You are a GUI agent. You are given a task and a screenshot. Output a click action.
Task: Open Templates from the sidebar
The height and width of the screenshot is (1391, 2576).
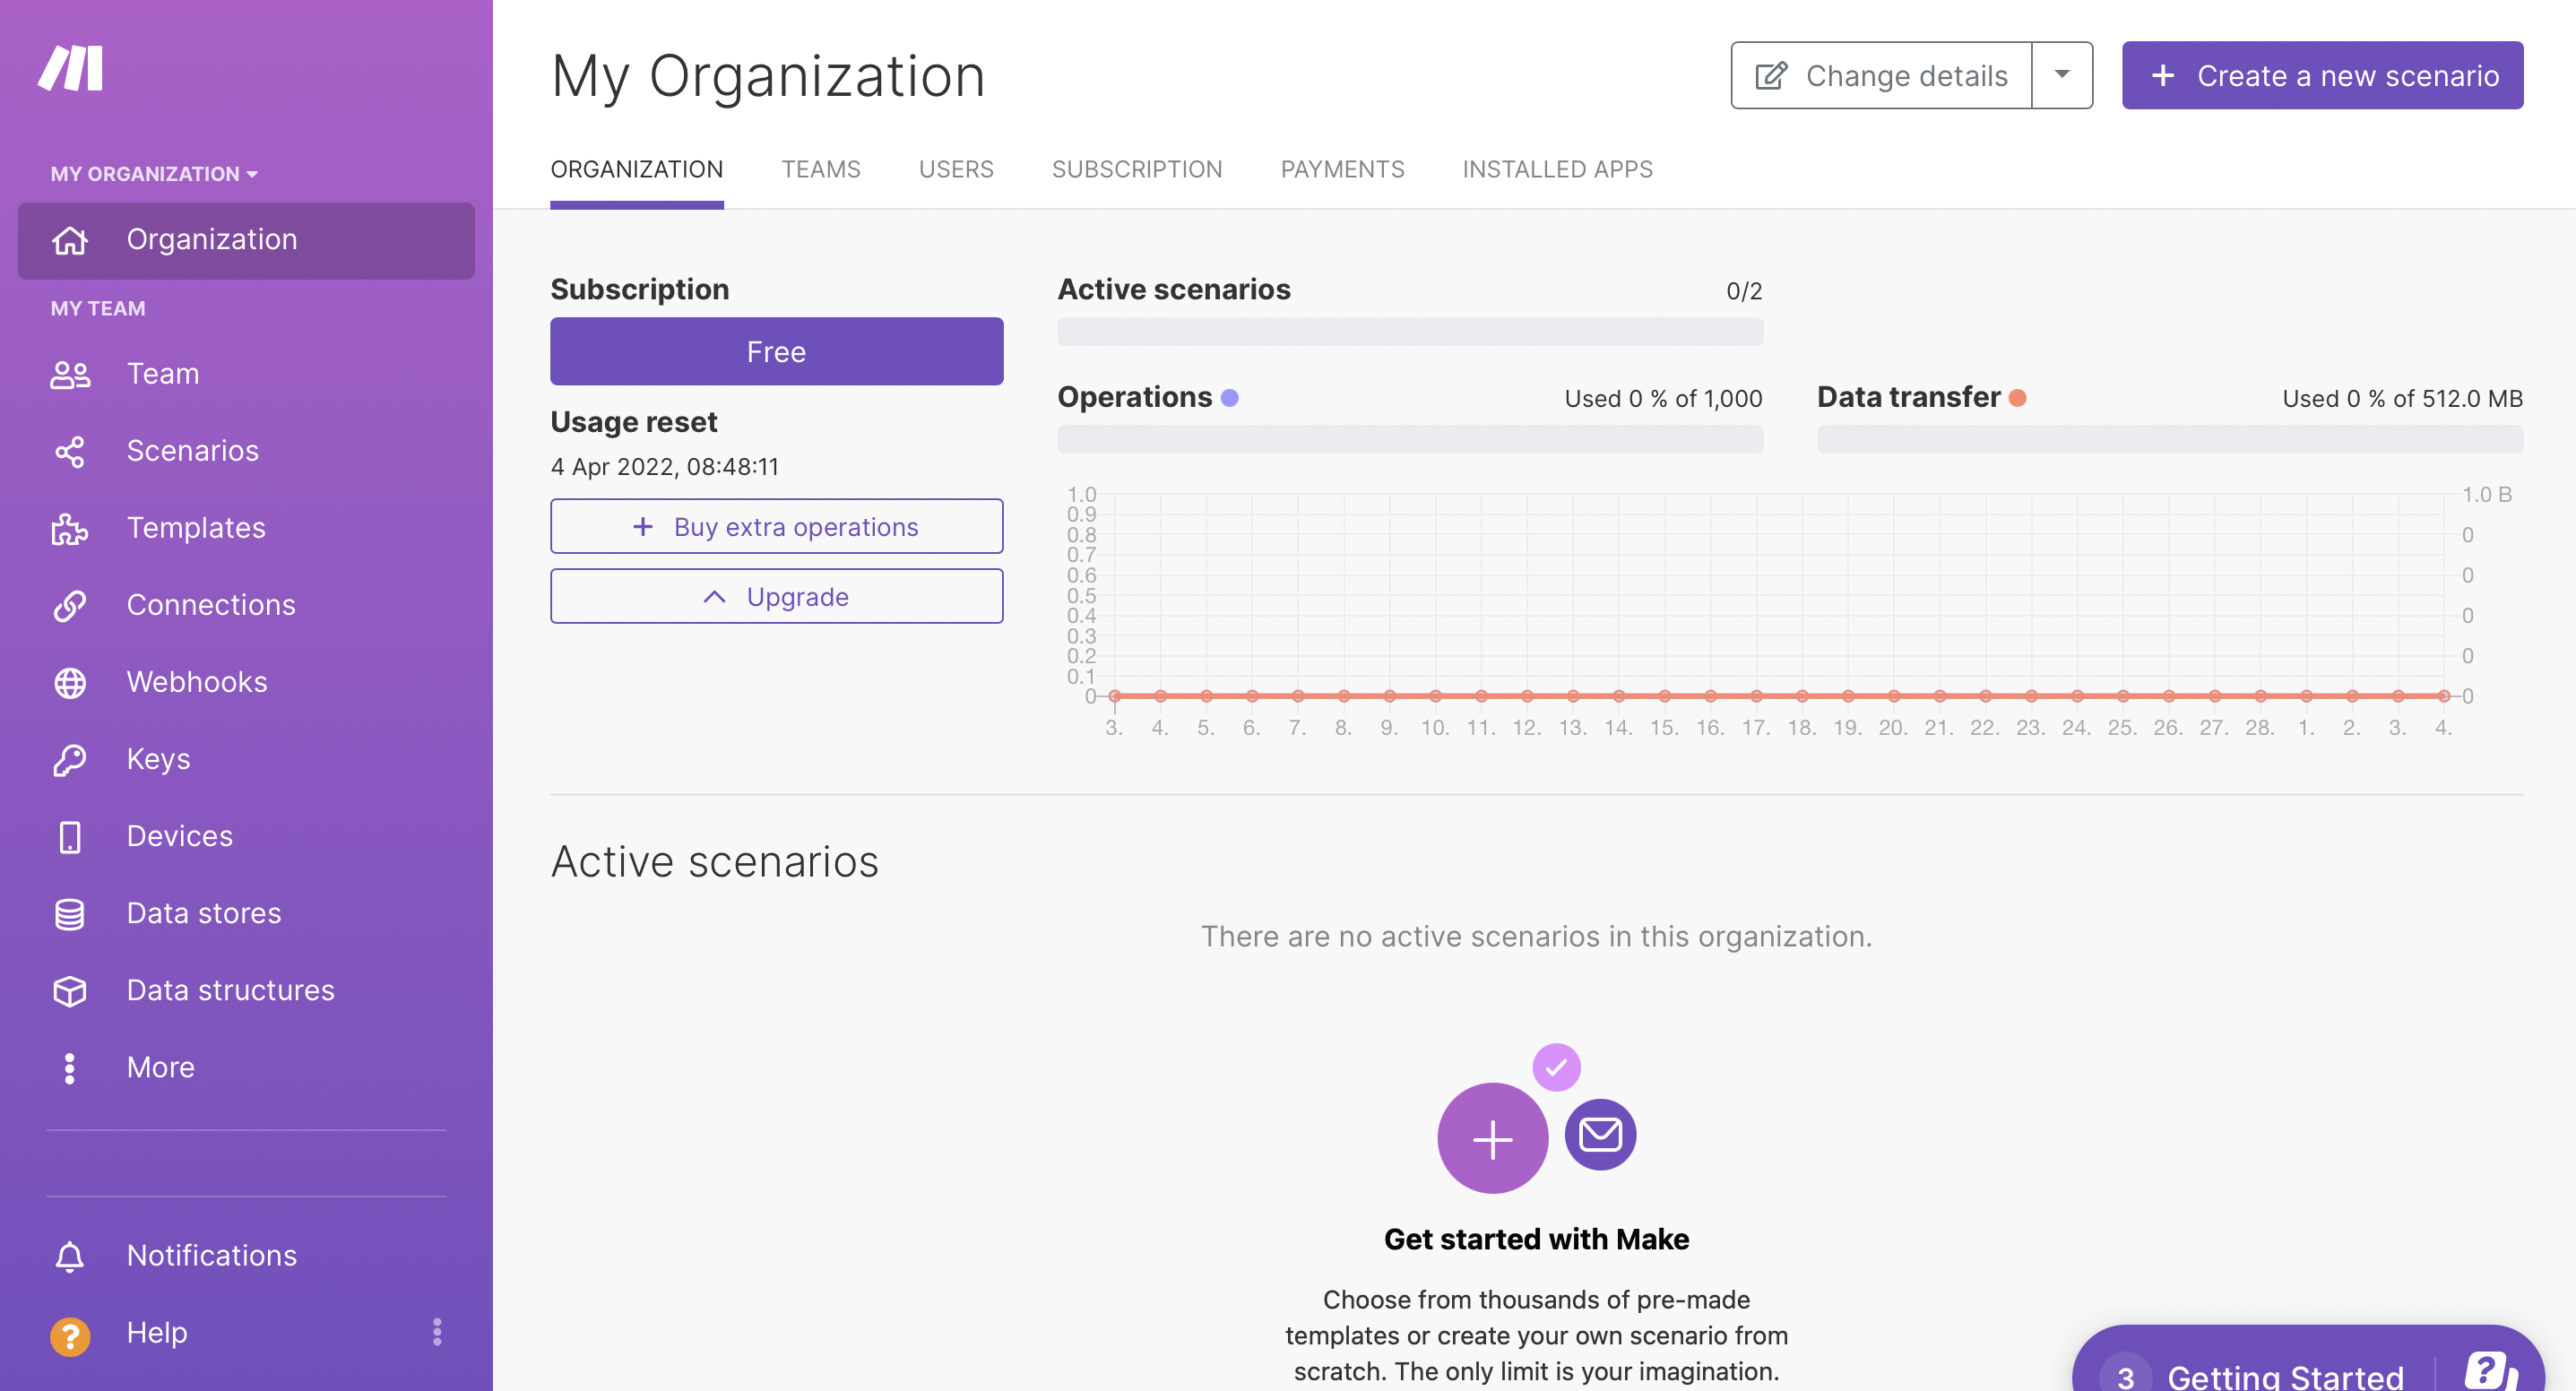[196, 528]
